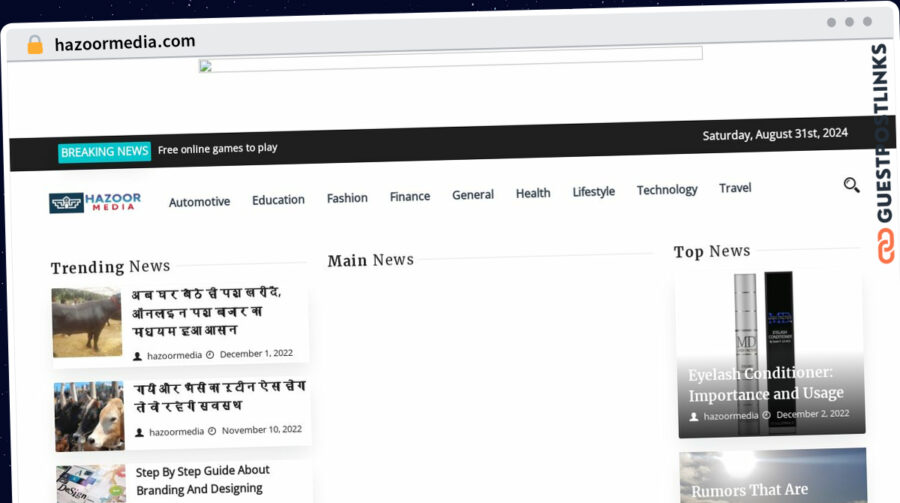Open the Lifestyle category

point(593,191)
